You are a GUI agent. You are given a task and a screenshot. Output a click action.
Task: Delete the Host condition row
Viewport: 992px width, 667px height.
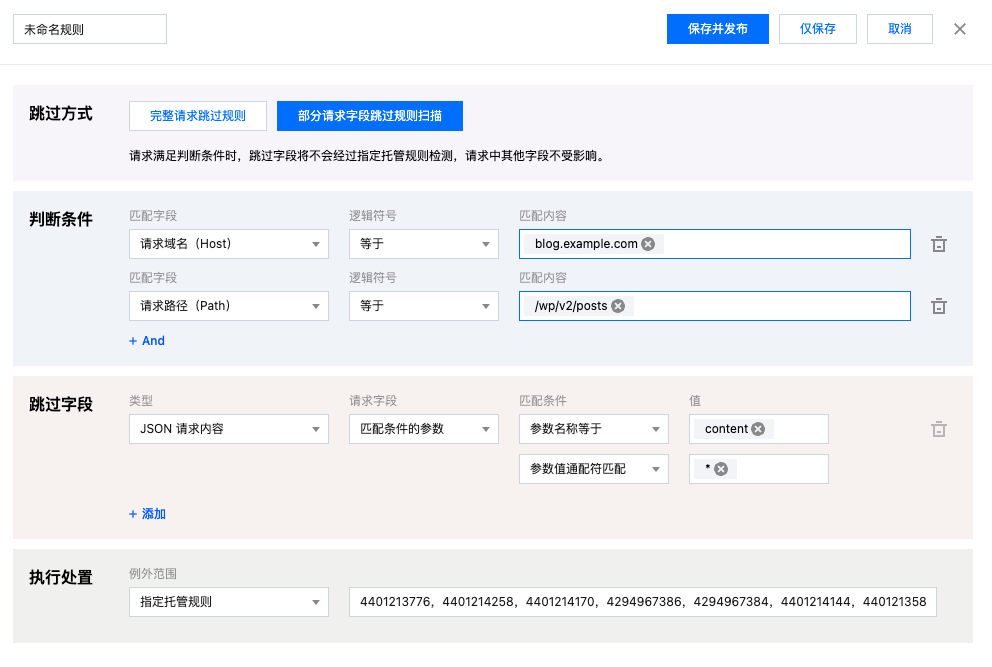[938, 244]
